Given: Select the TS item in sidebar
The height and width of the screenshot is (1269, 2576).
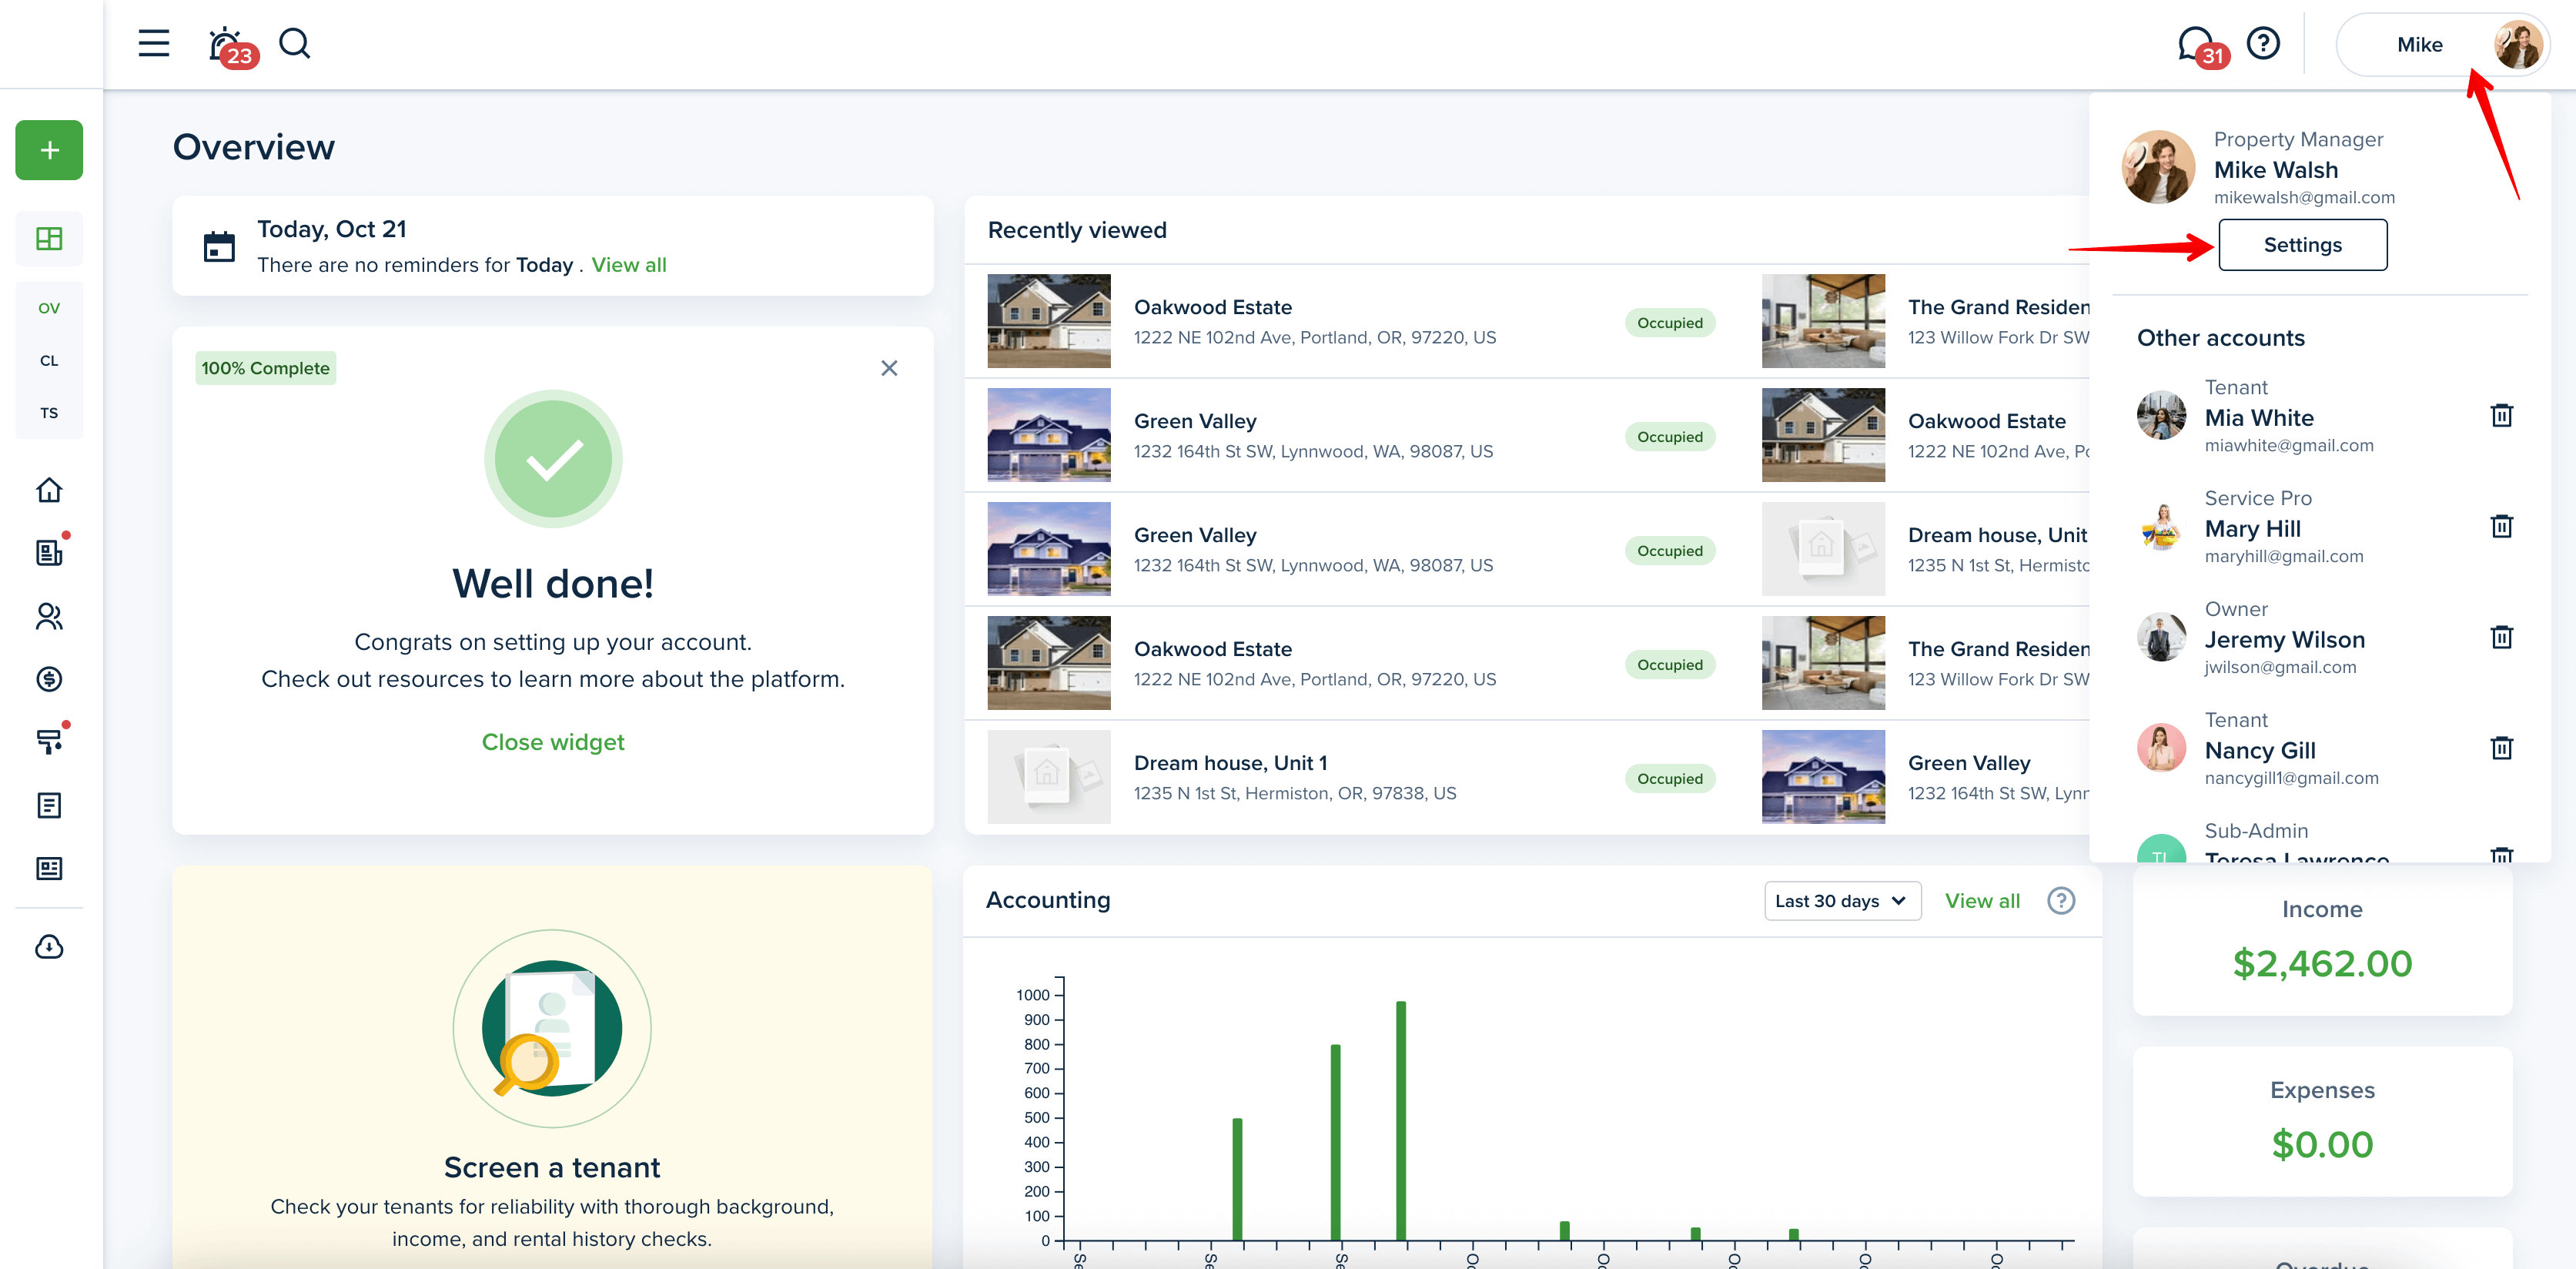Looking at the screenshot, I should (49, 413).
